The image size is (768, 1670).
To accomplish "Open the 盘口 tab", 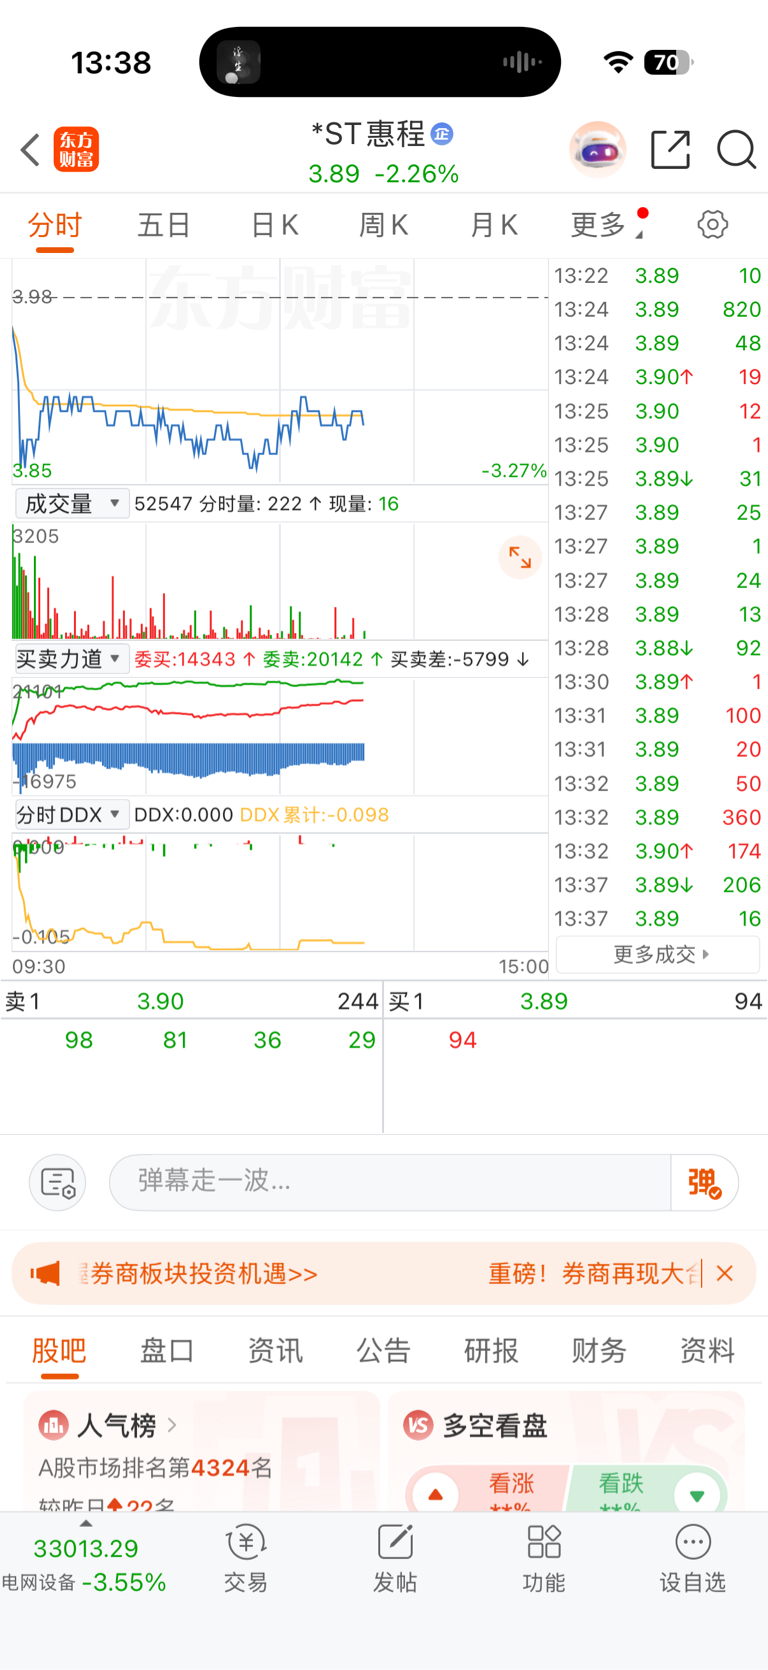I will 167,1351.
